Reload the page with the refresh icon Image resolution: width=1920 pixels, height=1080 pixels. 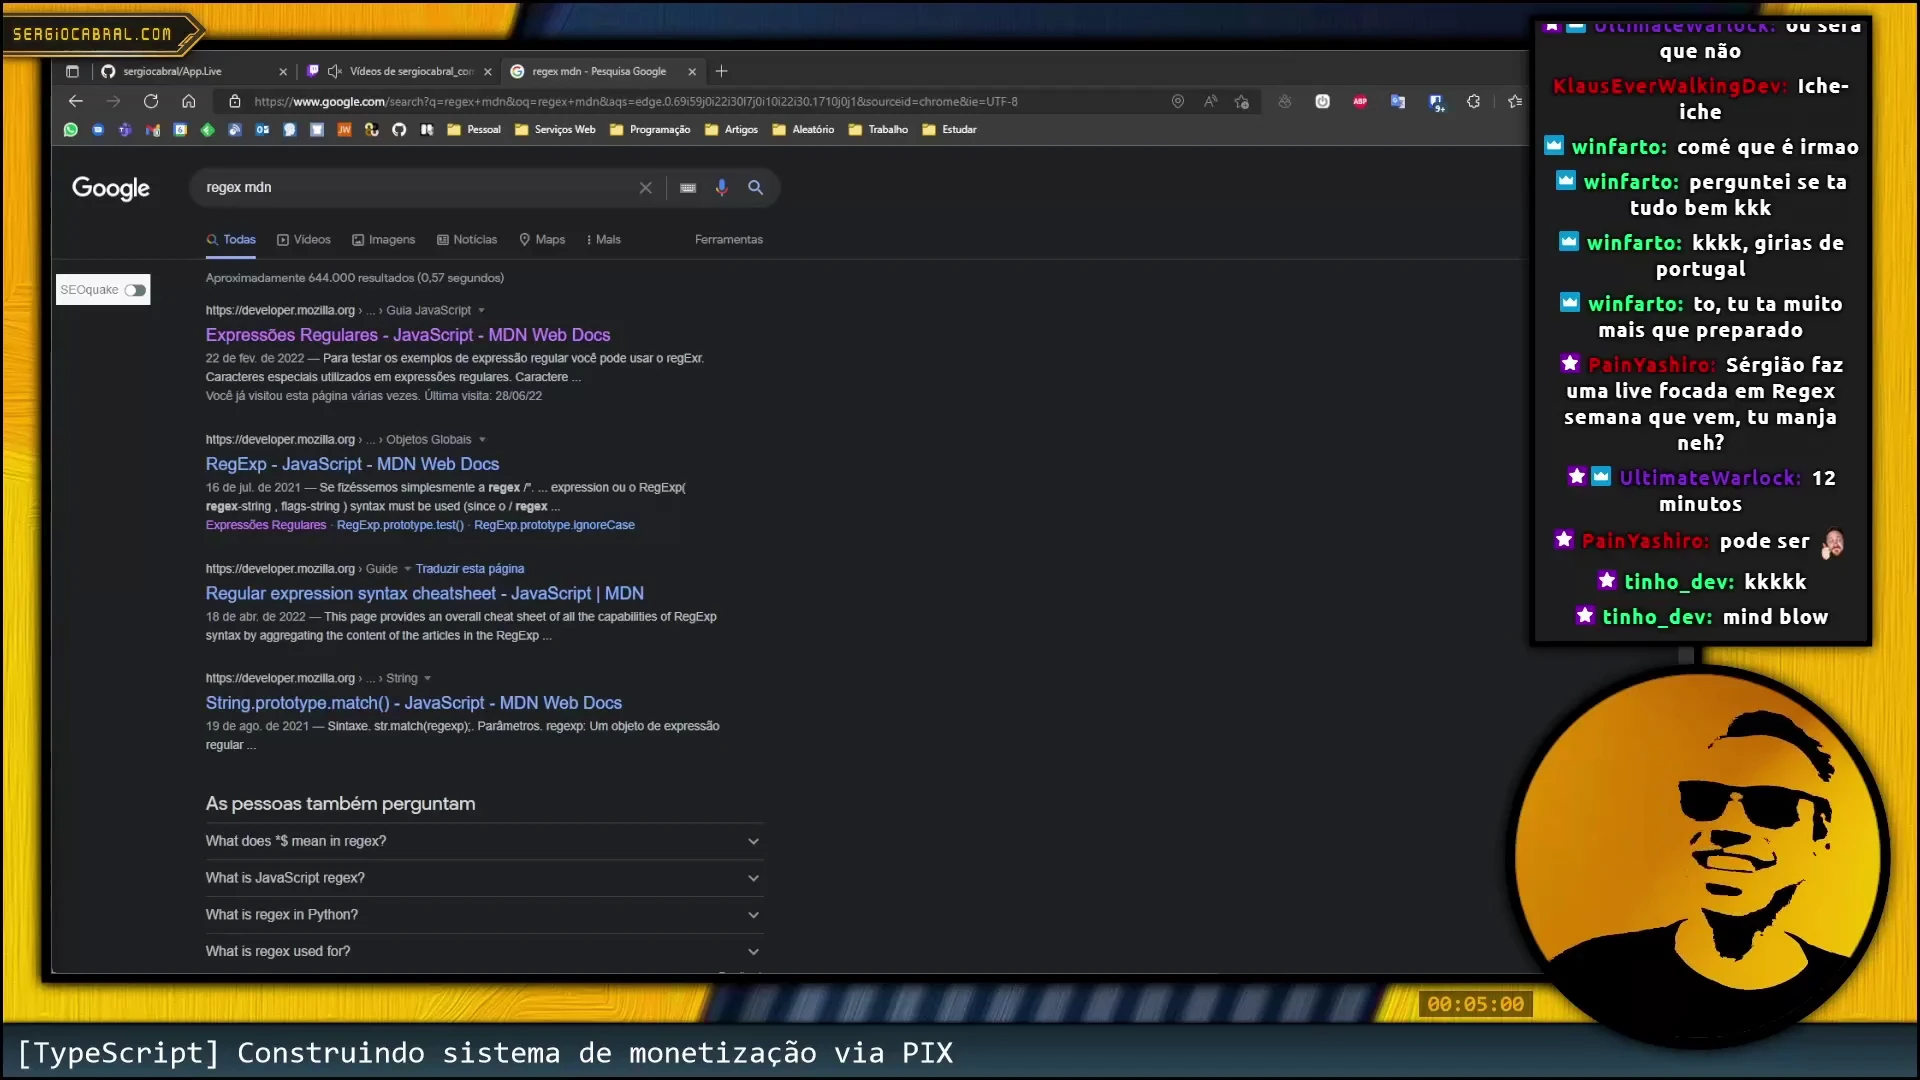click(151, 101)
